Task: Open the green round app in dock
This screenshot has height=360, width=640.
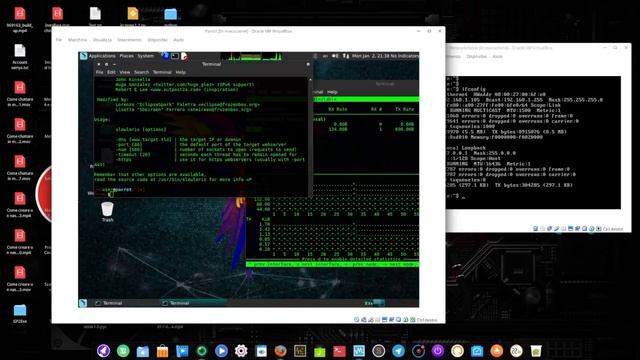Action: [123, 351]
